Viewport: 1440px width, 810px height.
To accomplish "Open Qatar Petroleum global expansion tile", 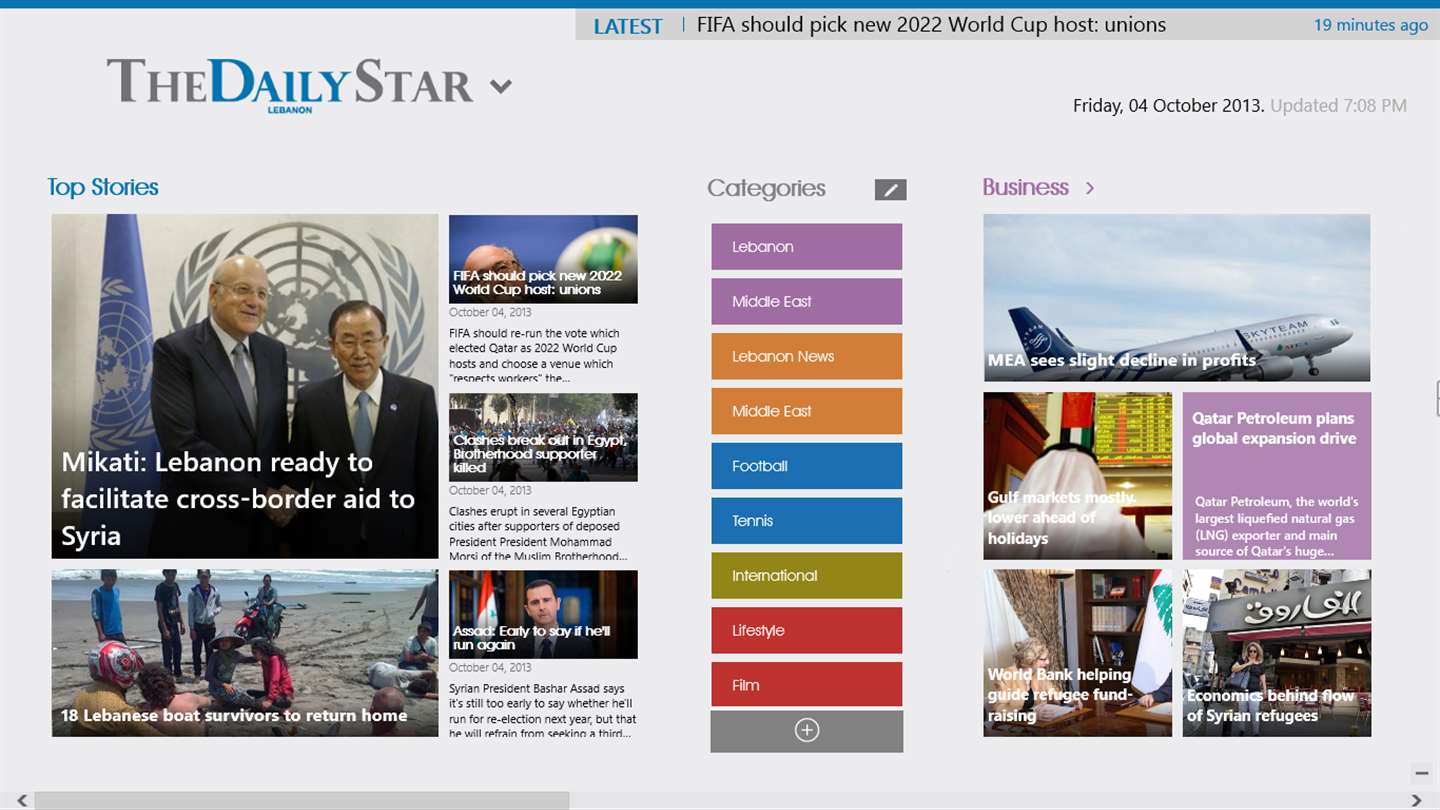I will [x=1277, y=476].
